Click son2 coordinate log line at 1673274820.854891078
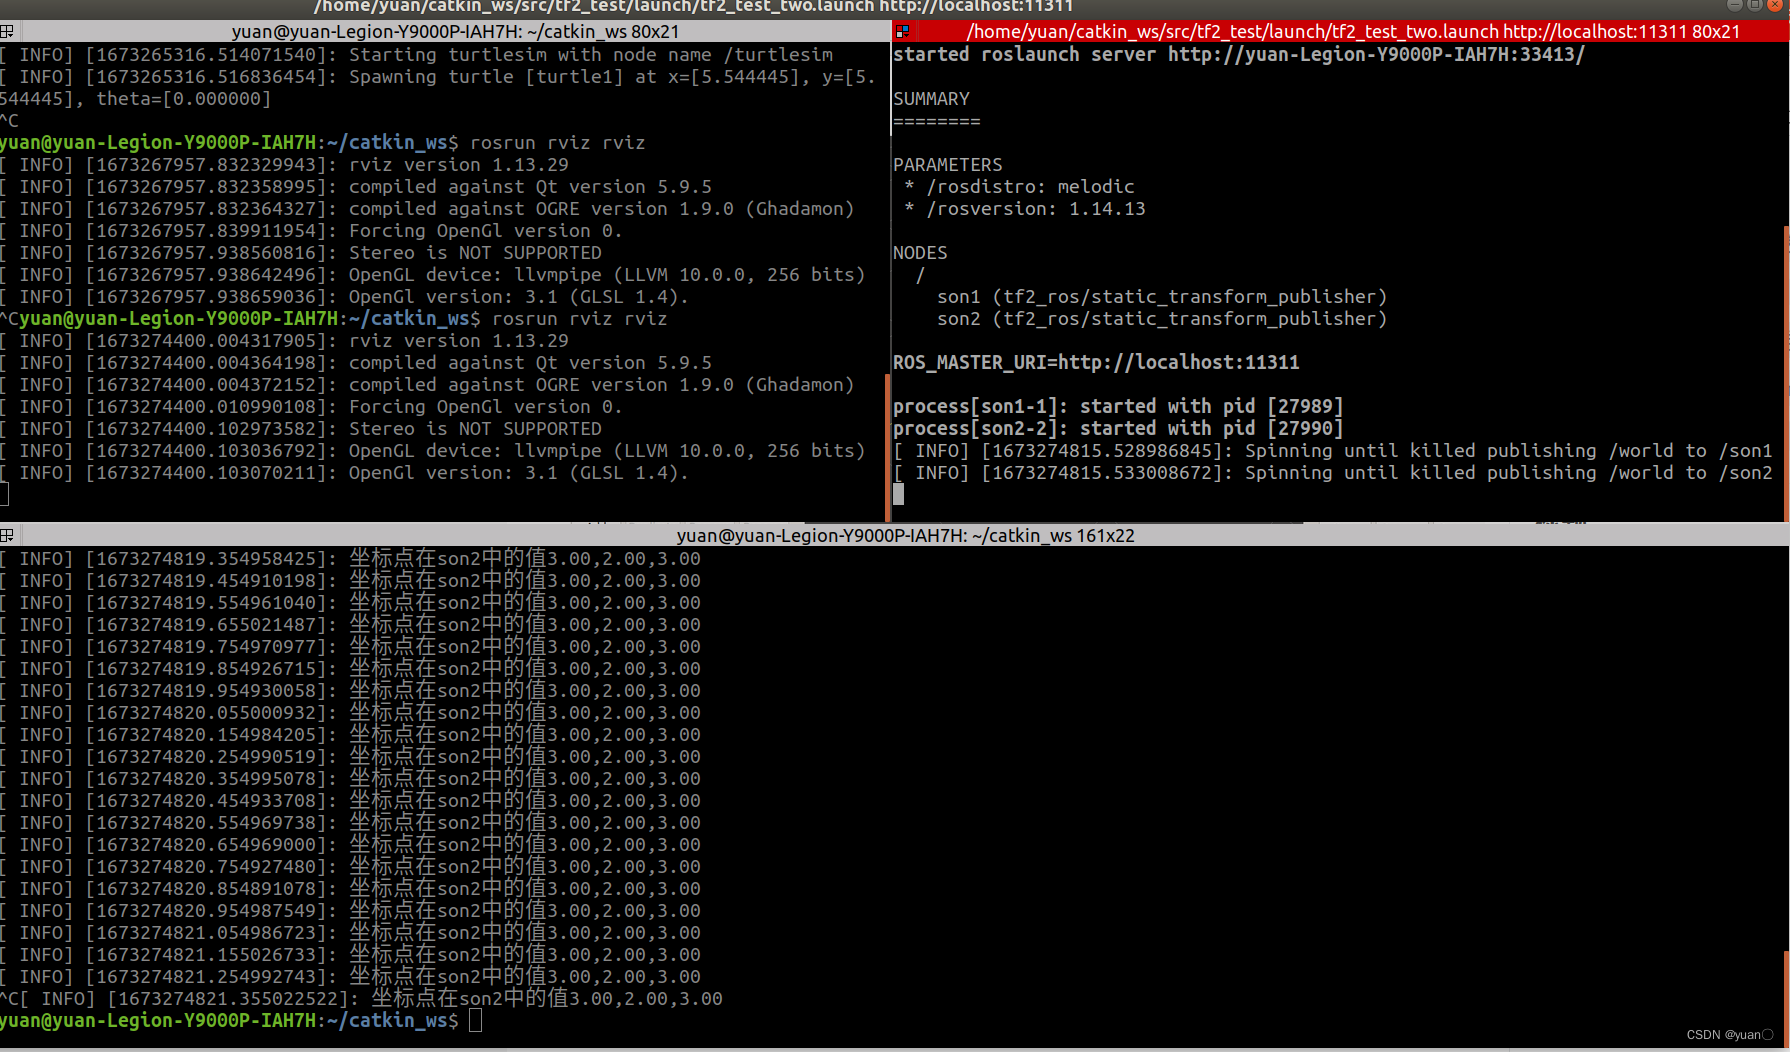Screen dimensions: 1790x1052 click(x=350, y=889)
